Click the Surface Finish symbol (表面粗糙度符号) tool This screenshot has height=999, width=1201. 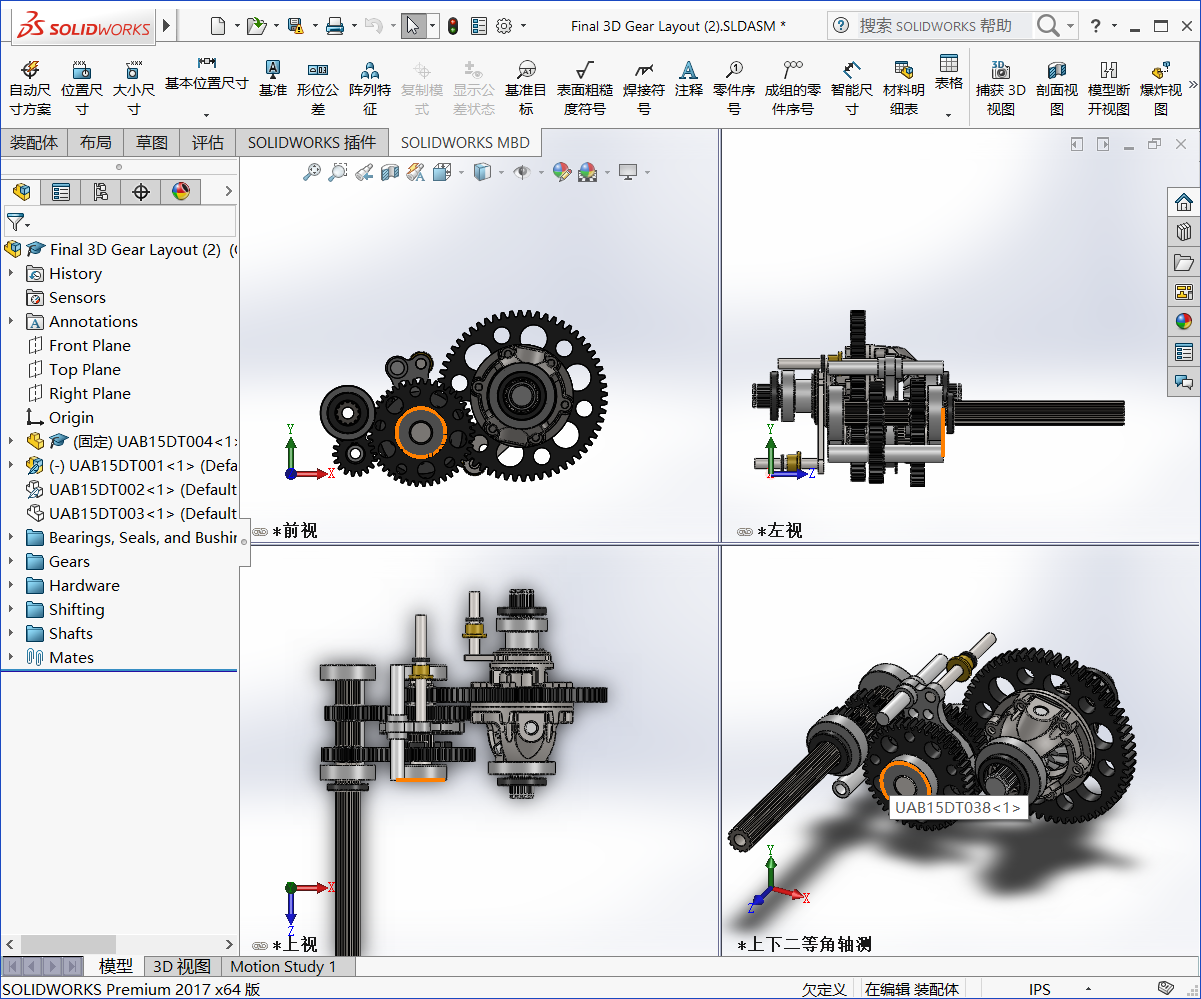(x=585, y=87)
